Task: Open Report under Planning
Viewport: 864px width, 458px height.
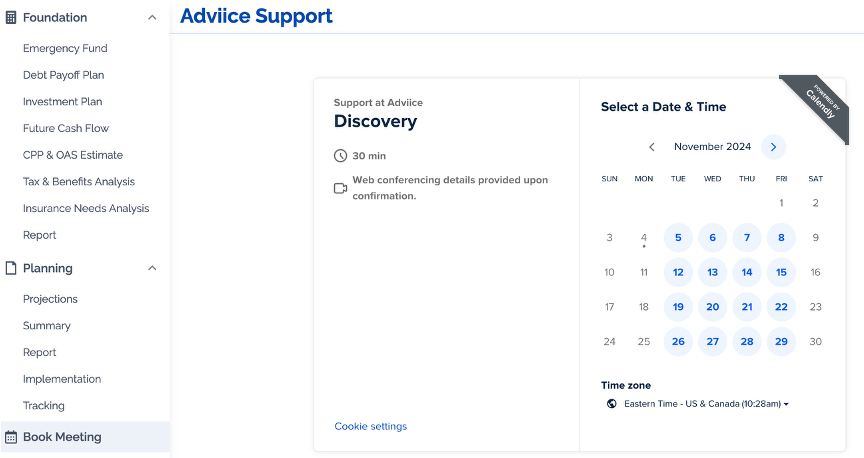Action: click(x=39, y=352)
